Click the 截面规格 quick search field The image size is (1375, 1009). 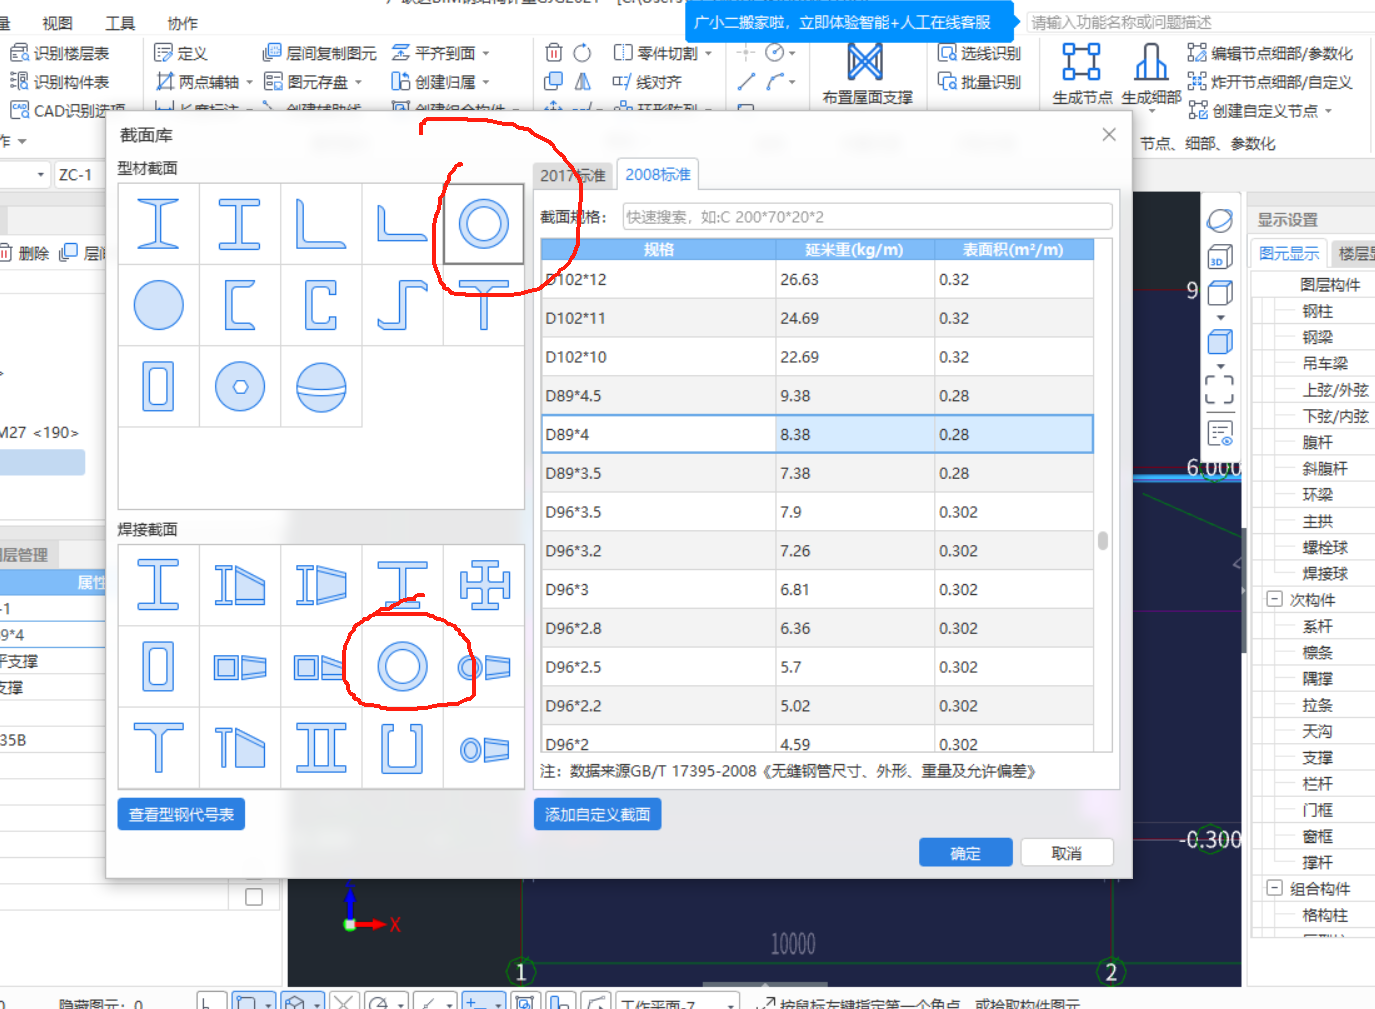(x=867, y=217)
